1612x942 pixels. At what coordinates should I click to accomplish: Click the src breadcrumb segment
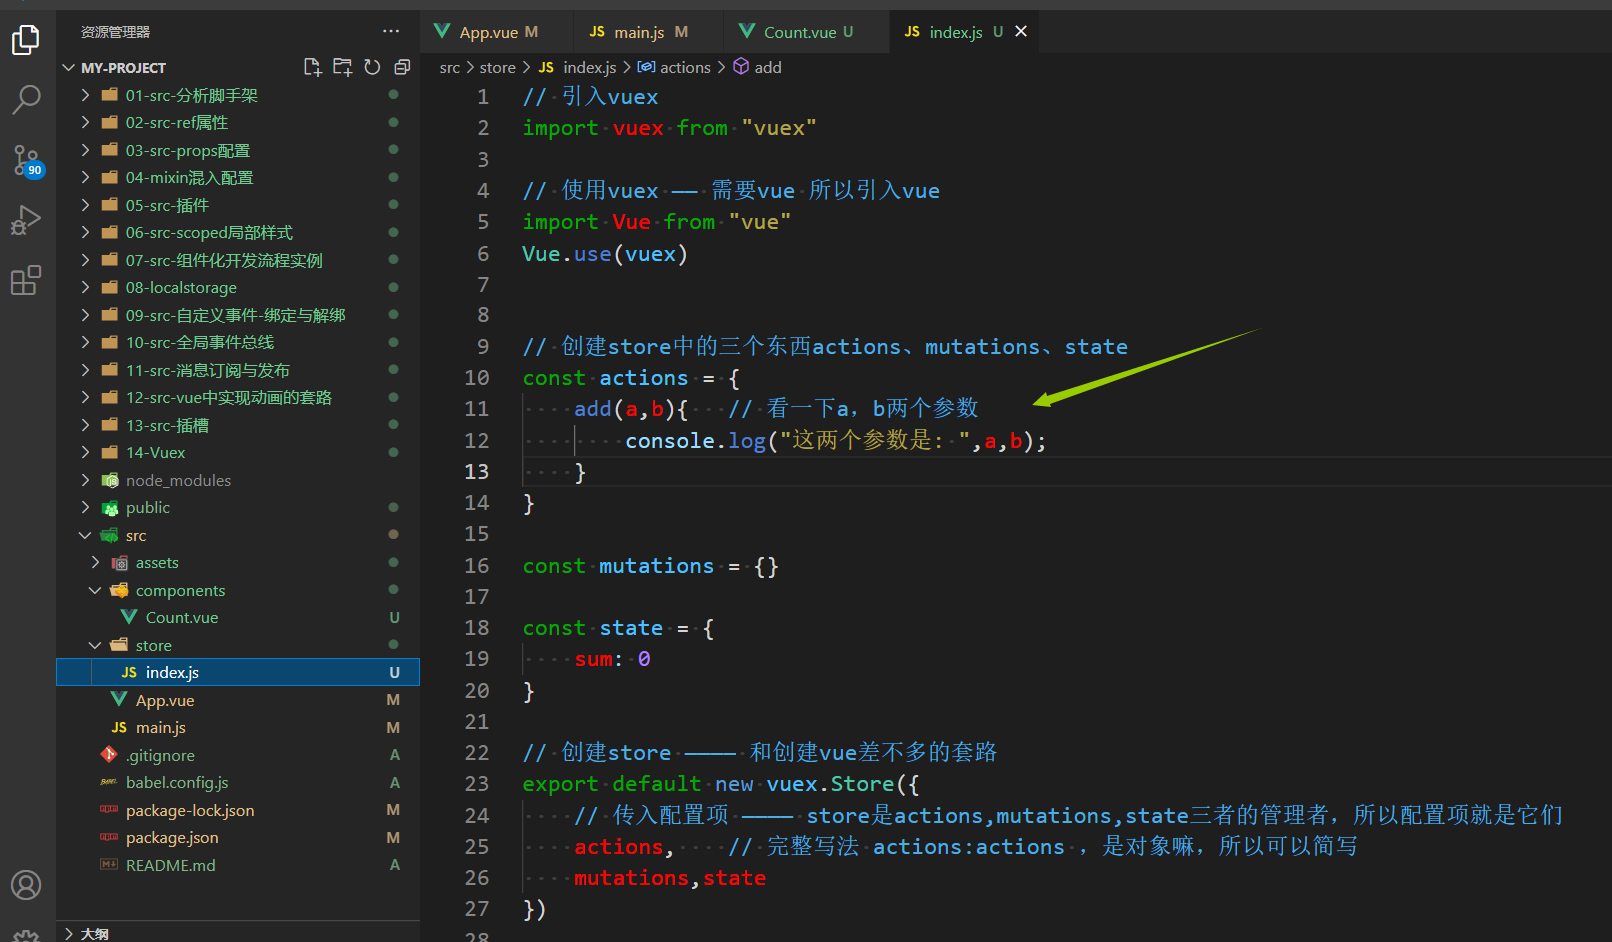[450, 67]
